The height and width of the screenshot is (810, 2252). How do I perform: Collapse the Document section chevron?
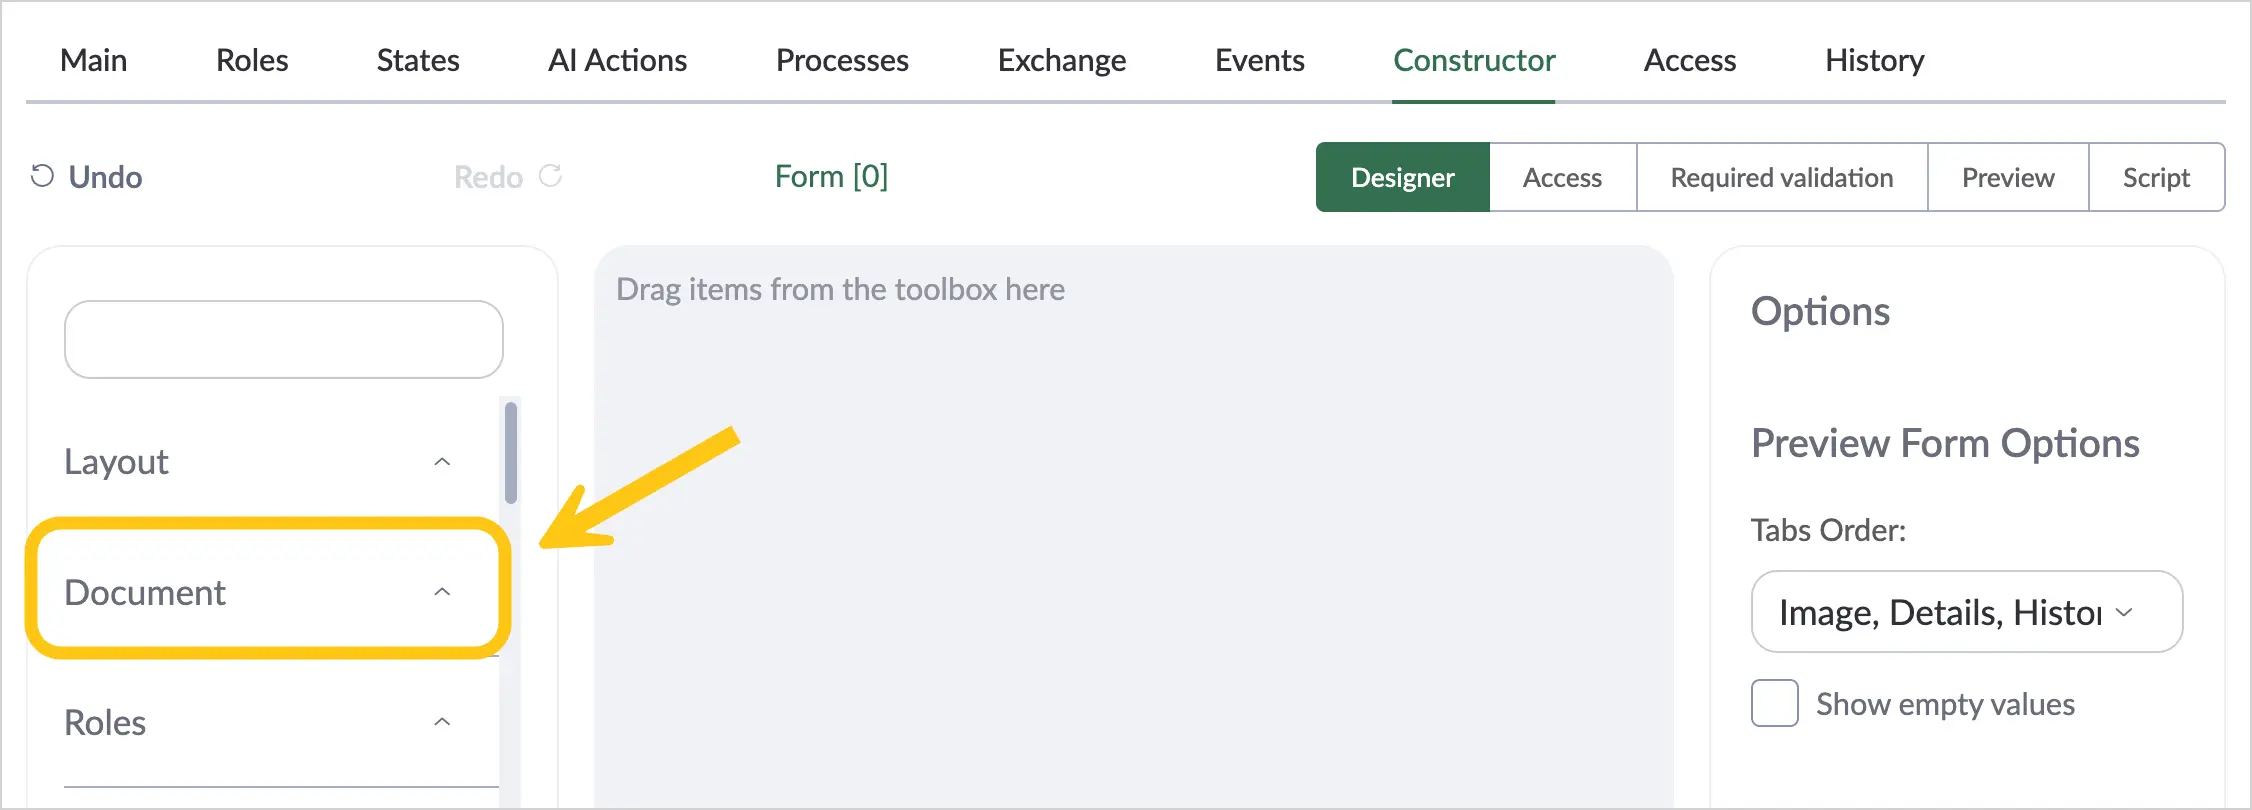[x=442, y=592]
